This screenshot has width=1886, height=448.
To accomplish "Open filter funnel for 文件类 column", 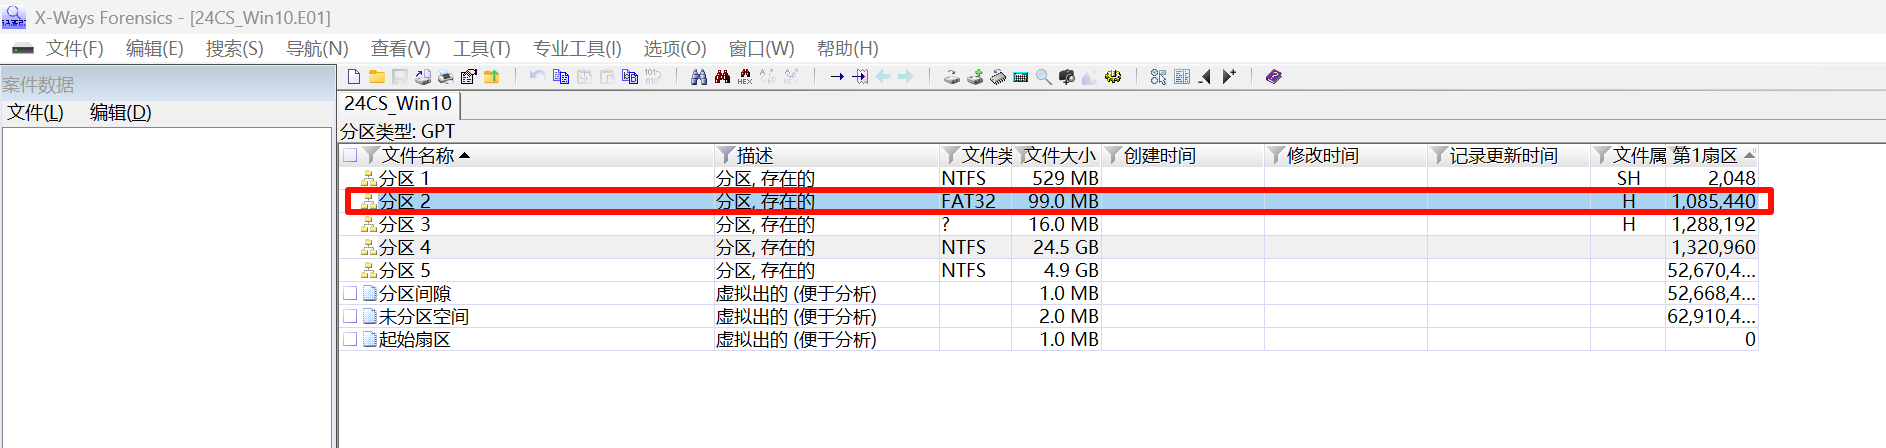I will pyautogui.click(x=951, y=155).
